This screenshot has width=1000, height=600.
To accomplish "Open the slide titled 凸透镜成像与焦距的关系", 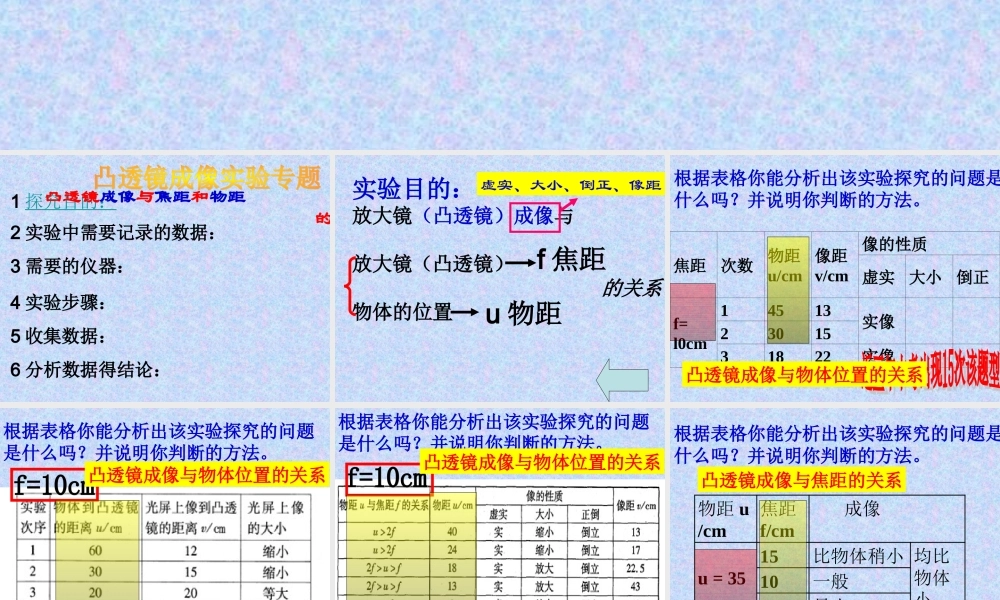I will pos(835,504).
